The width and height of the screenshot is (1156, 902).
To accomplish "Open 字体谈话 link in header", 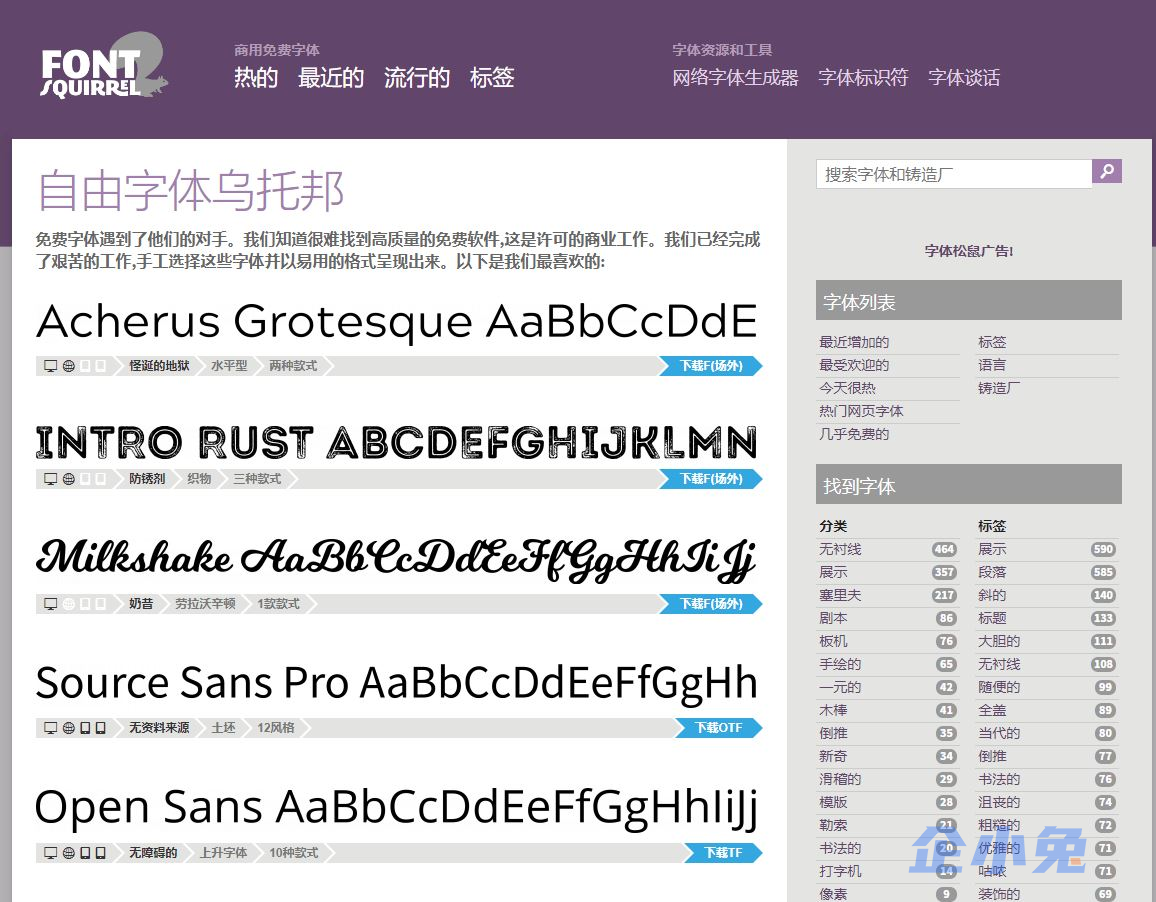I will [964, 77].
